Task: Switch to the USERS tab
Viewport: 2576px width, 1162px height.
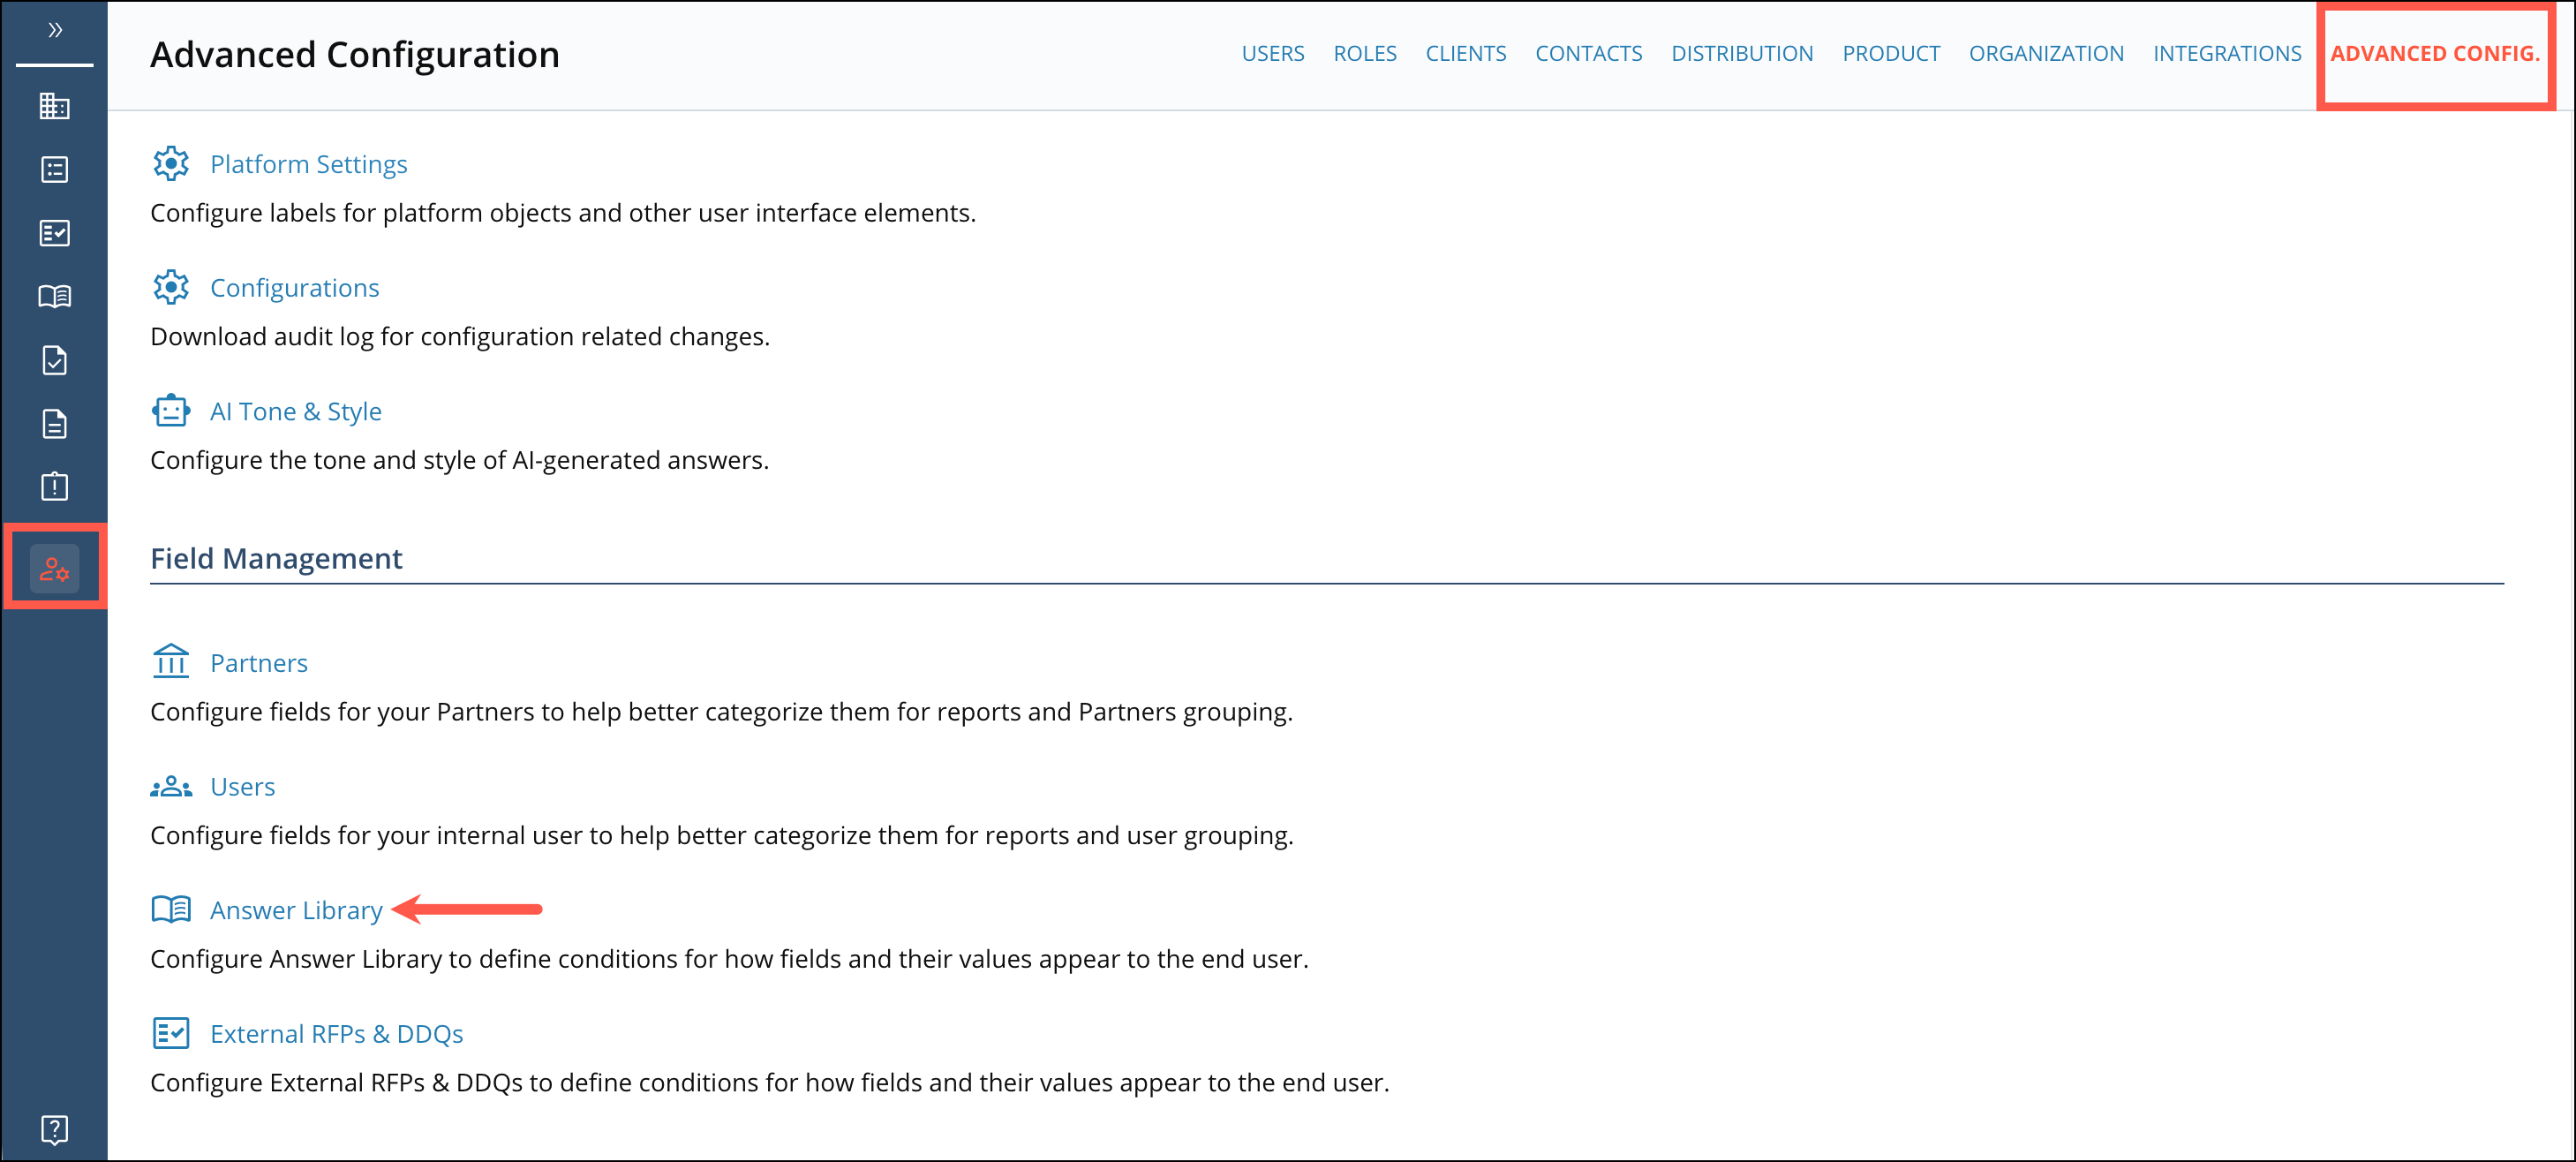Action: (x=1272, y=54)
